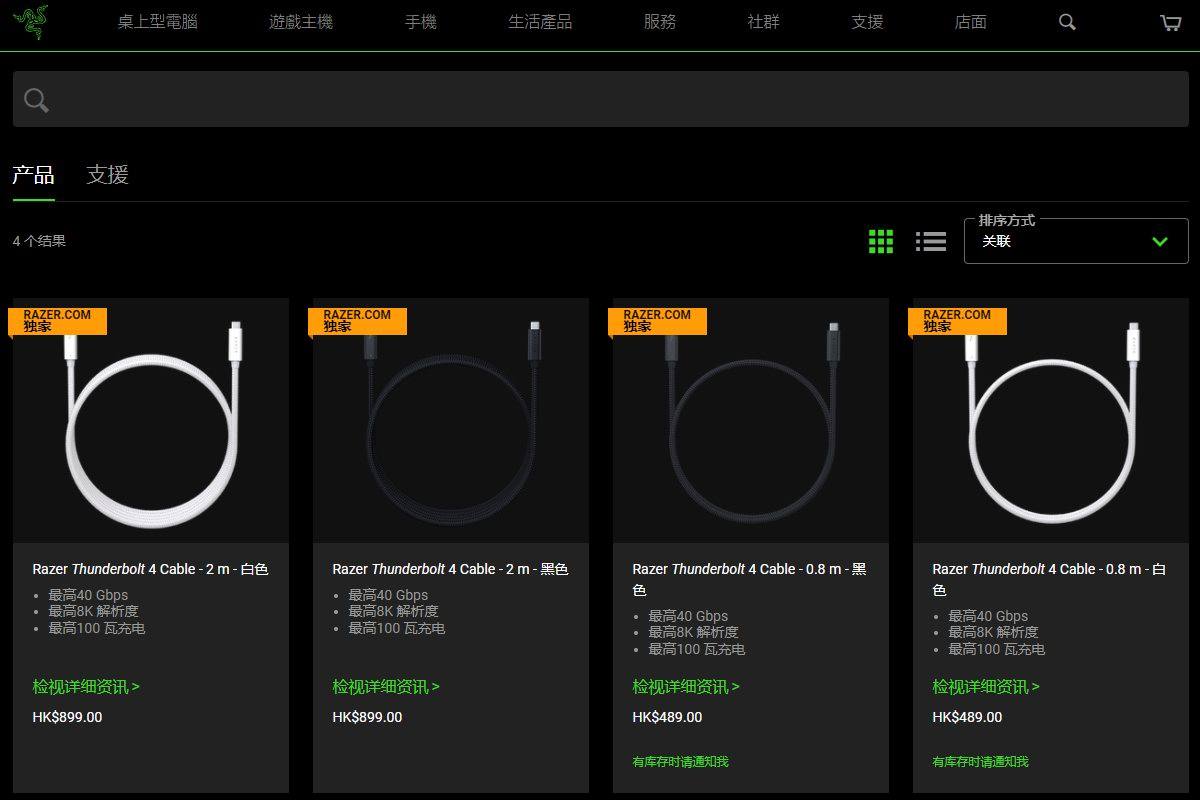This screenshot has height=800, width=1200.
Task: Click the HK$899.00 price of the 2 m 白色 cable
Action: (x=67, y=717)
